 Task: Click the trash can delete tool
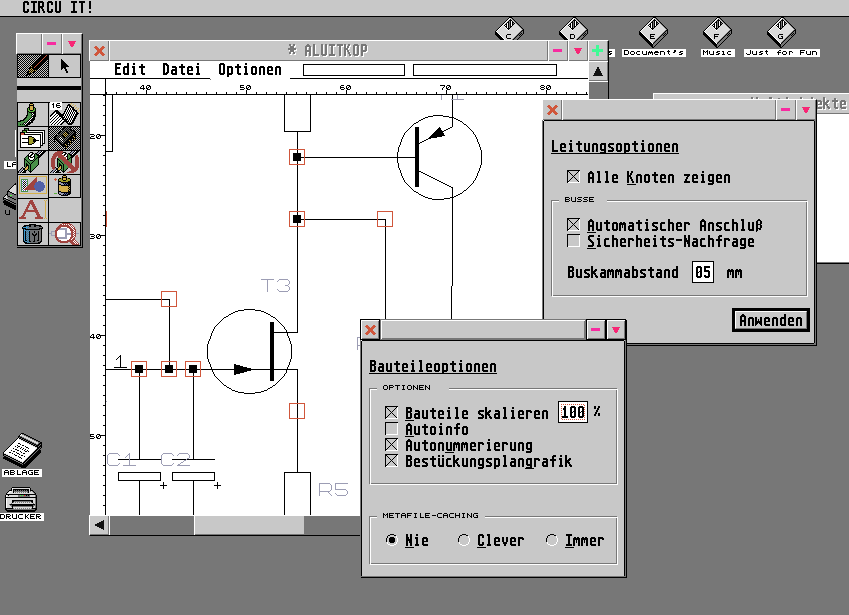point(33,234)
